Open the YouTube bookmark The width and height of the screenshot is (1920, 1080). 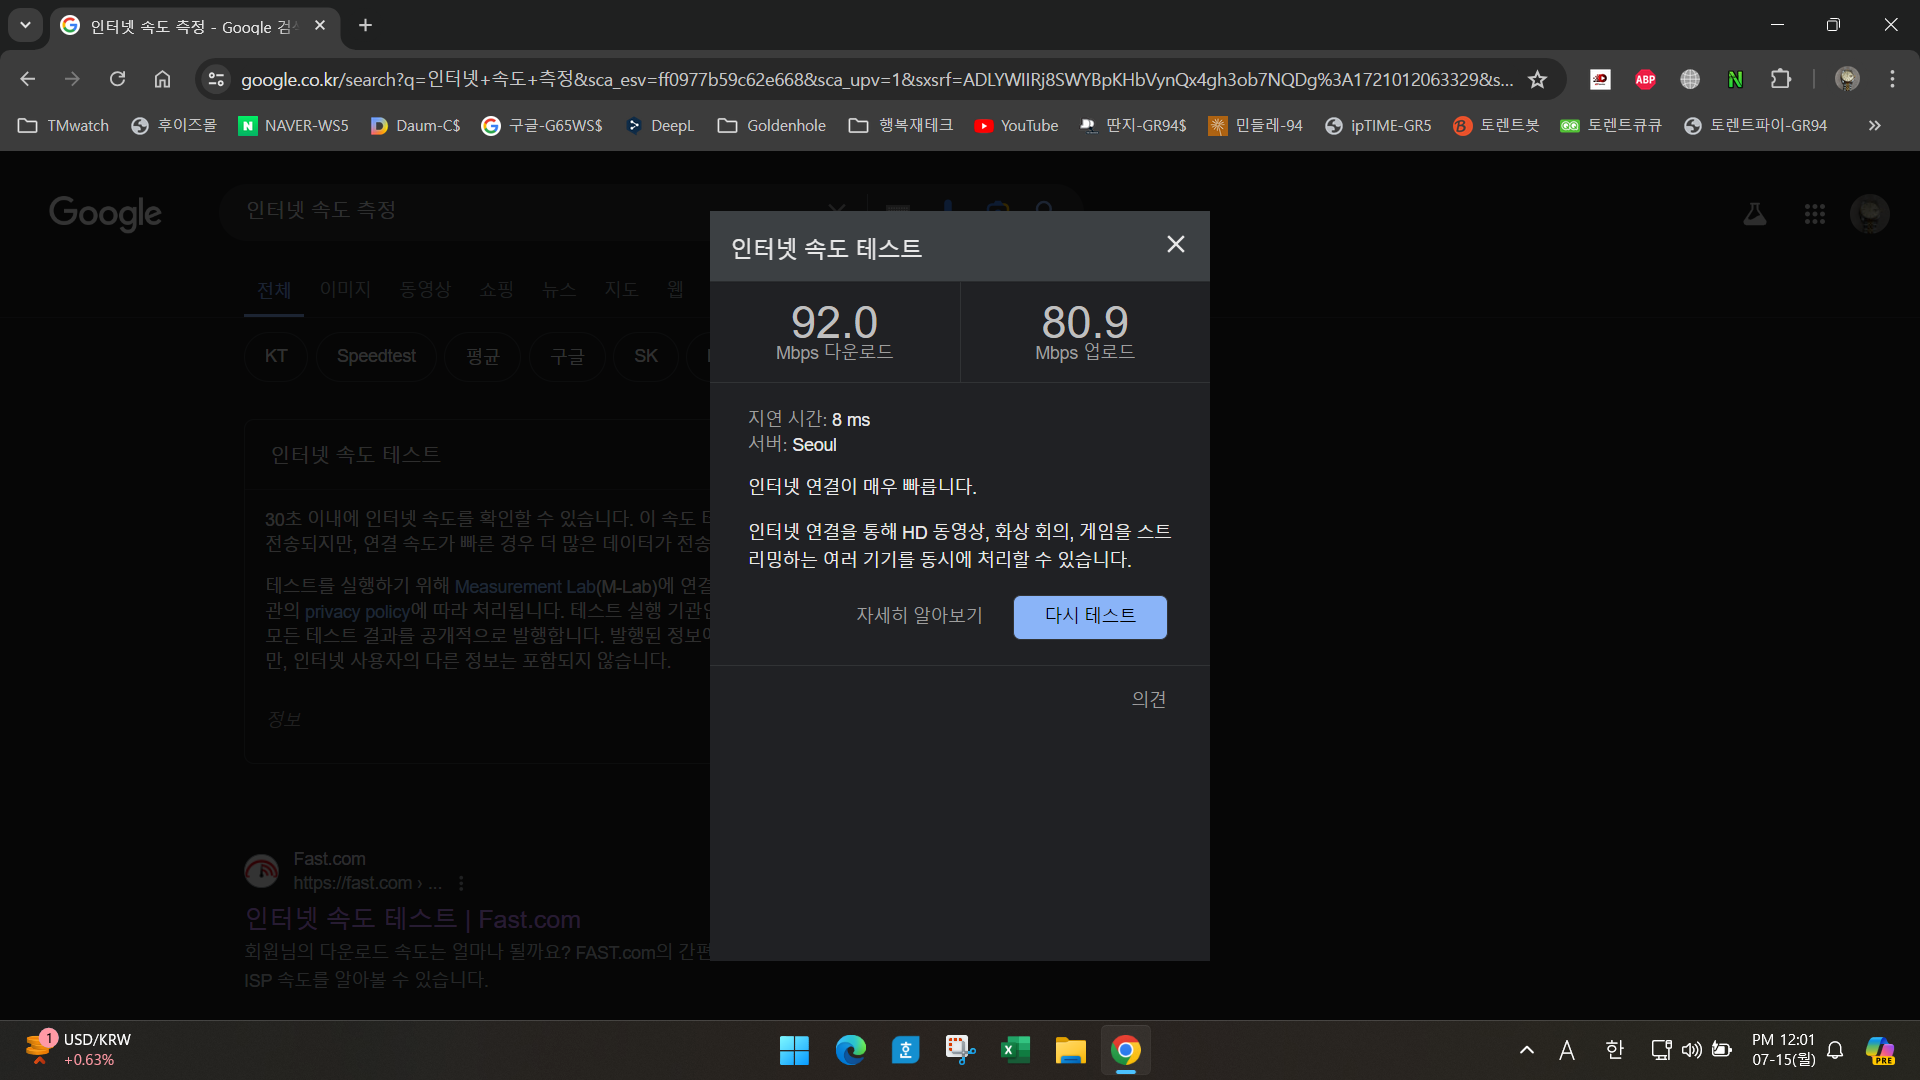pos(1016,125)
